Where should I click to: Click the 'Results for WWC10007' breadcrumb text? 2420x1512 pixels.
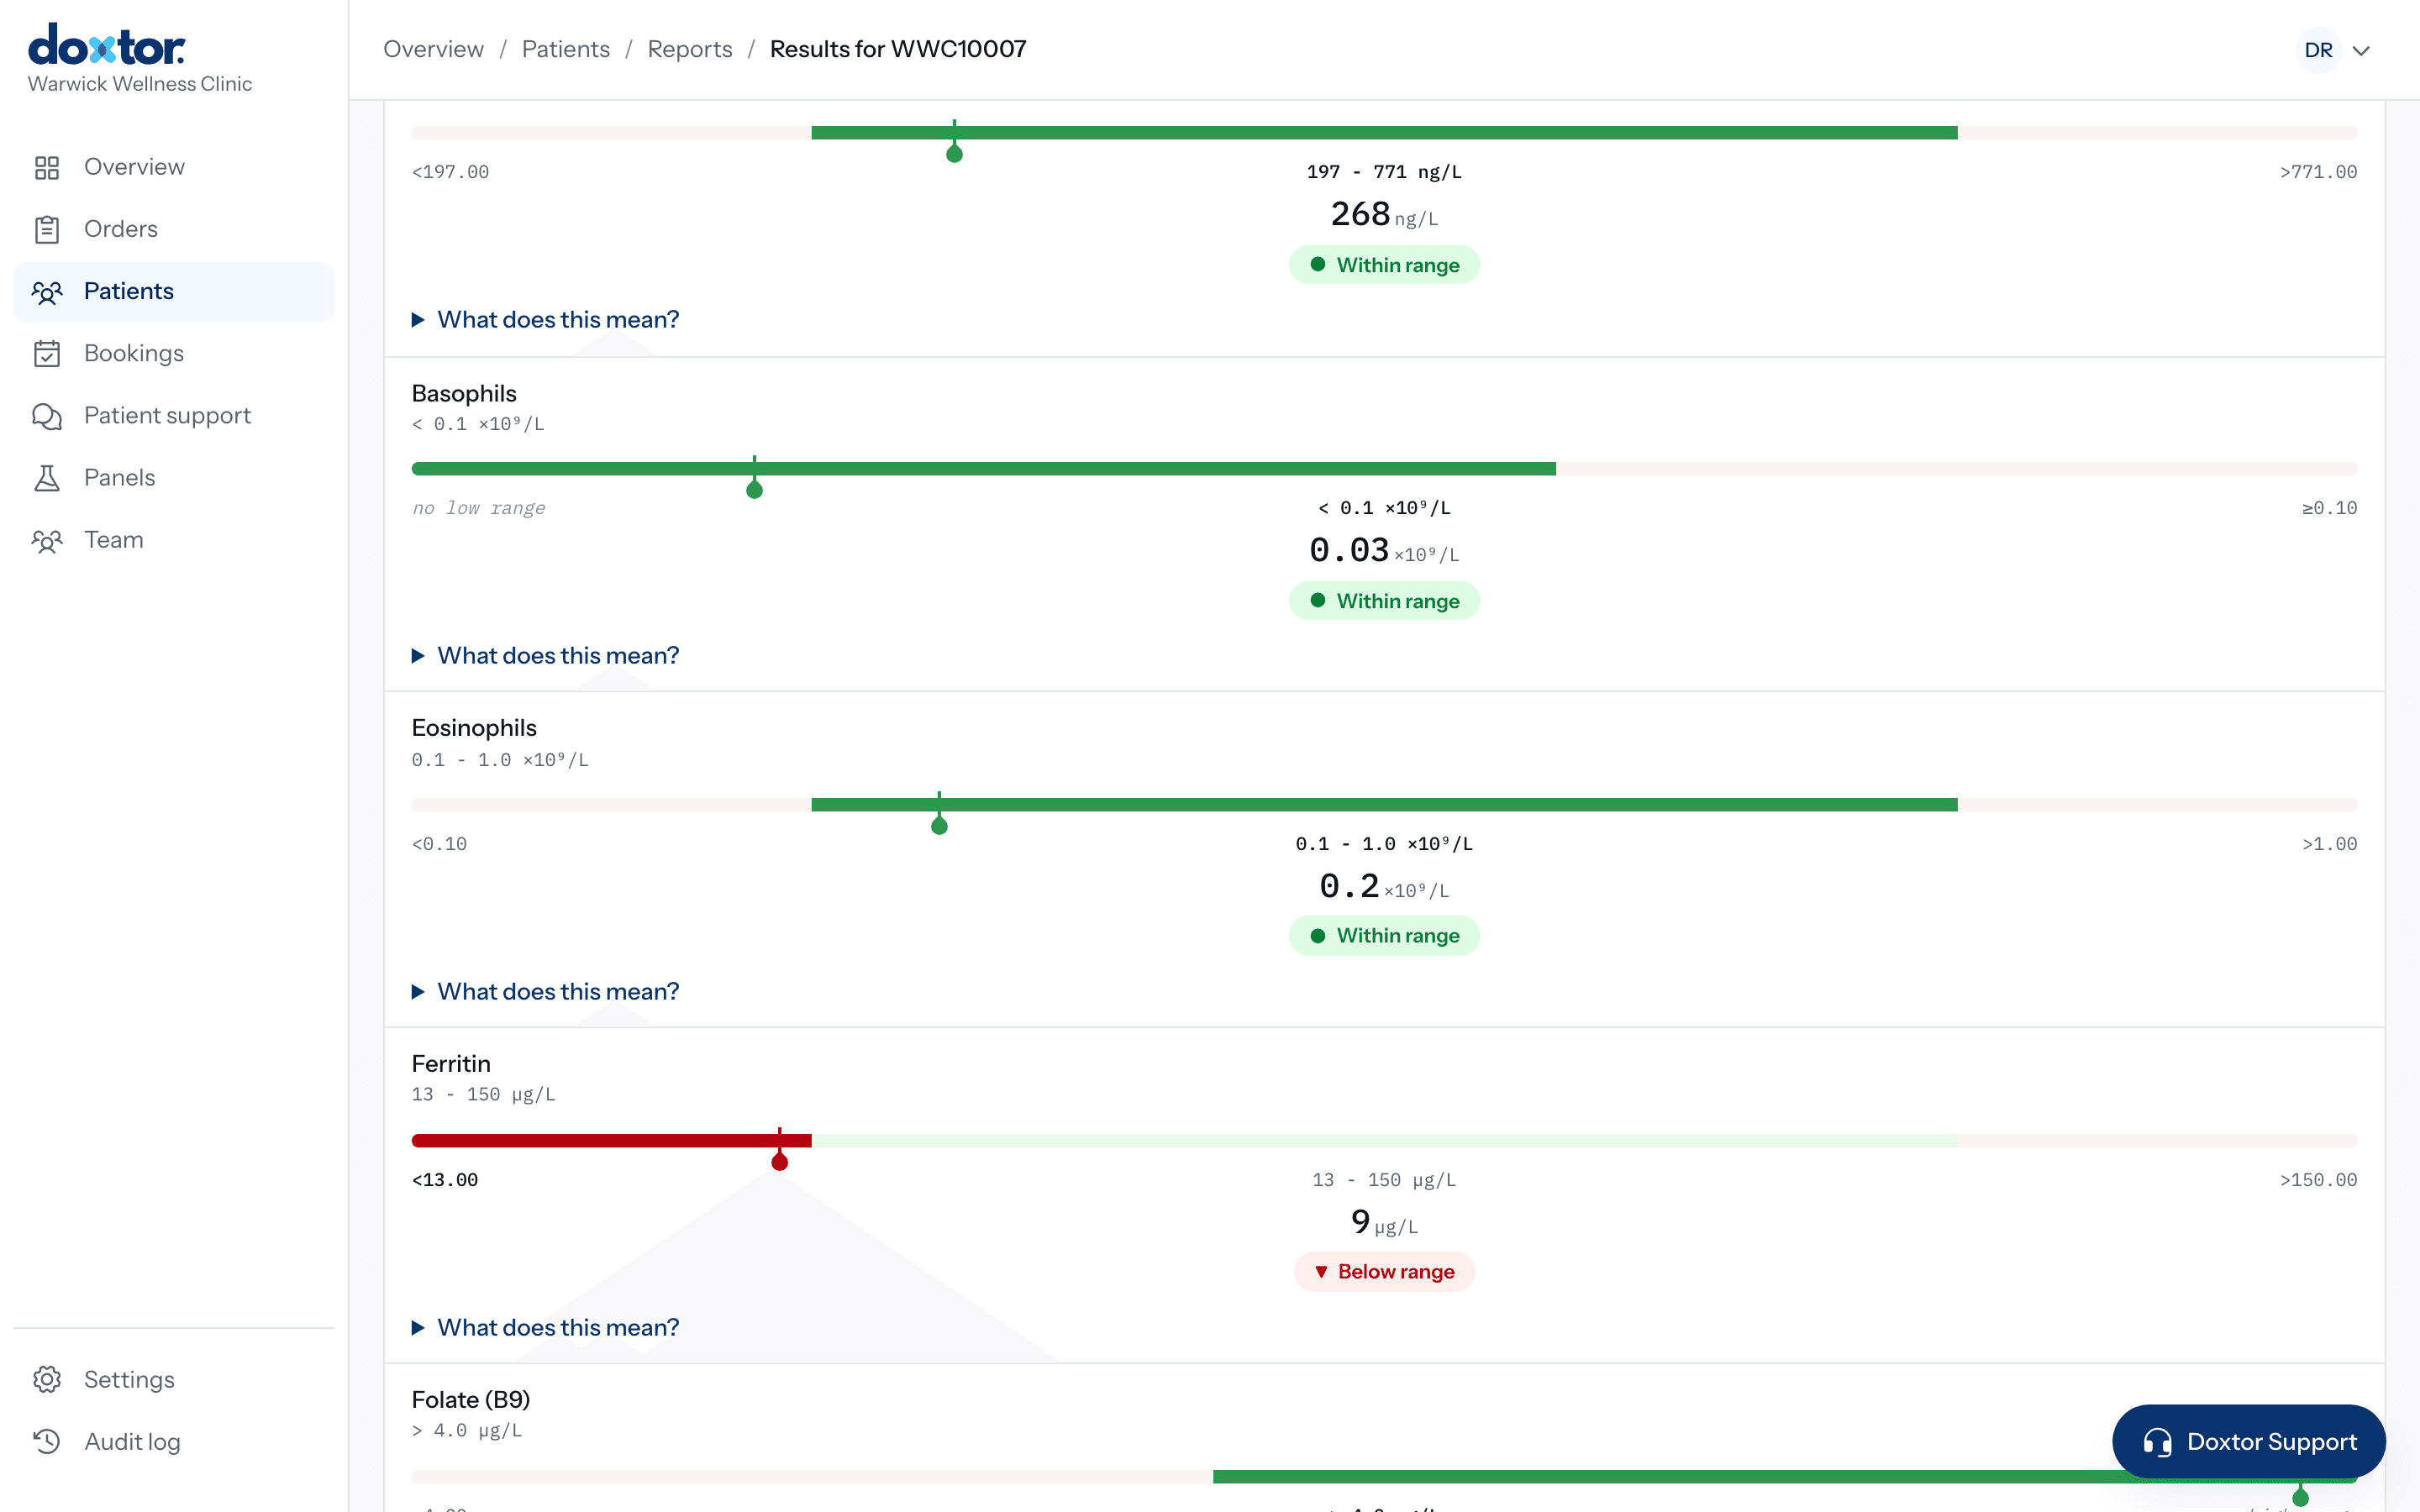pos(898,49)
